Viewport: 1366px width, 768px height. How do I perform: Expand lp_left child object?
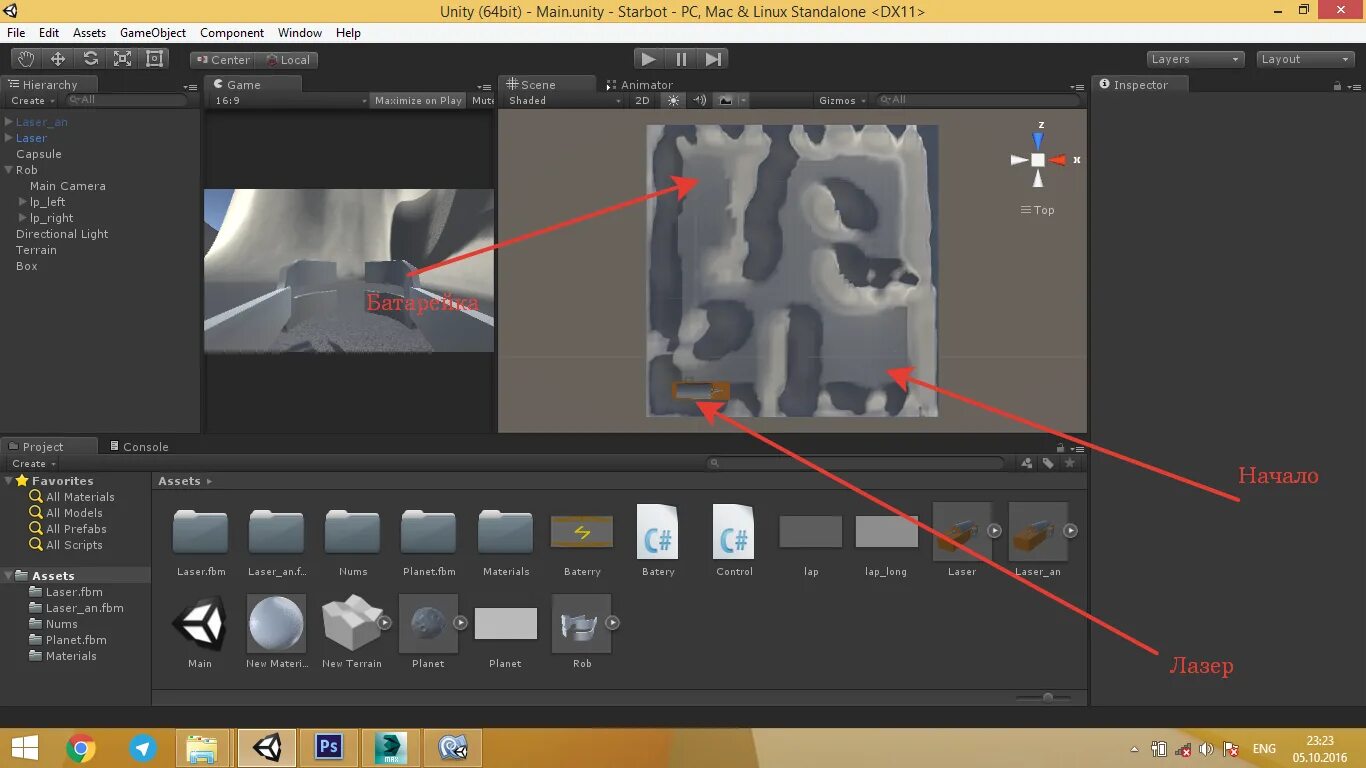pyautogui.click(x=23, y=202)
